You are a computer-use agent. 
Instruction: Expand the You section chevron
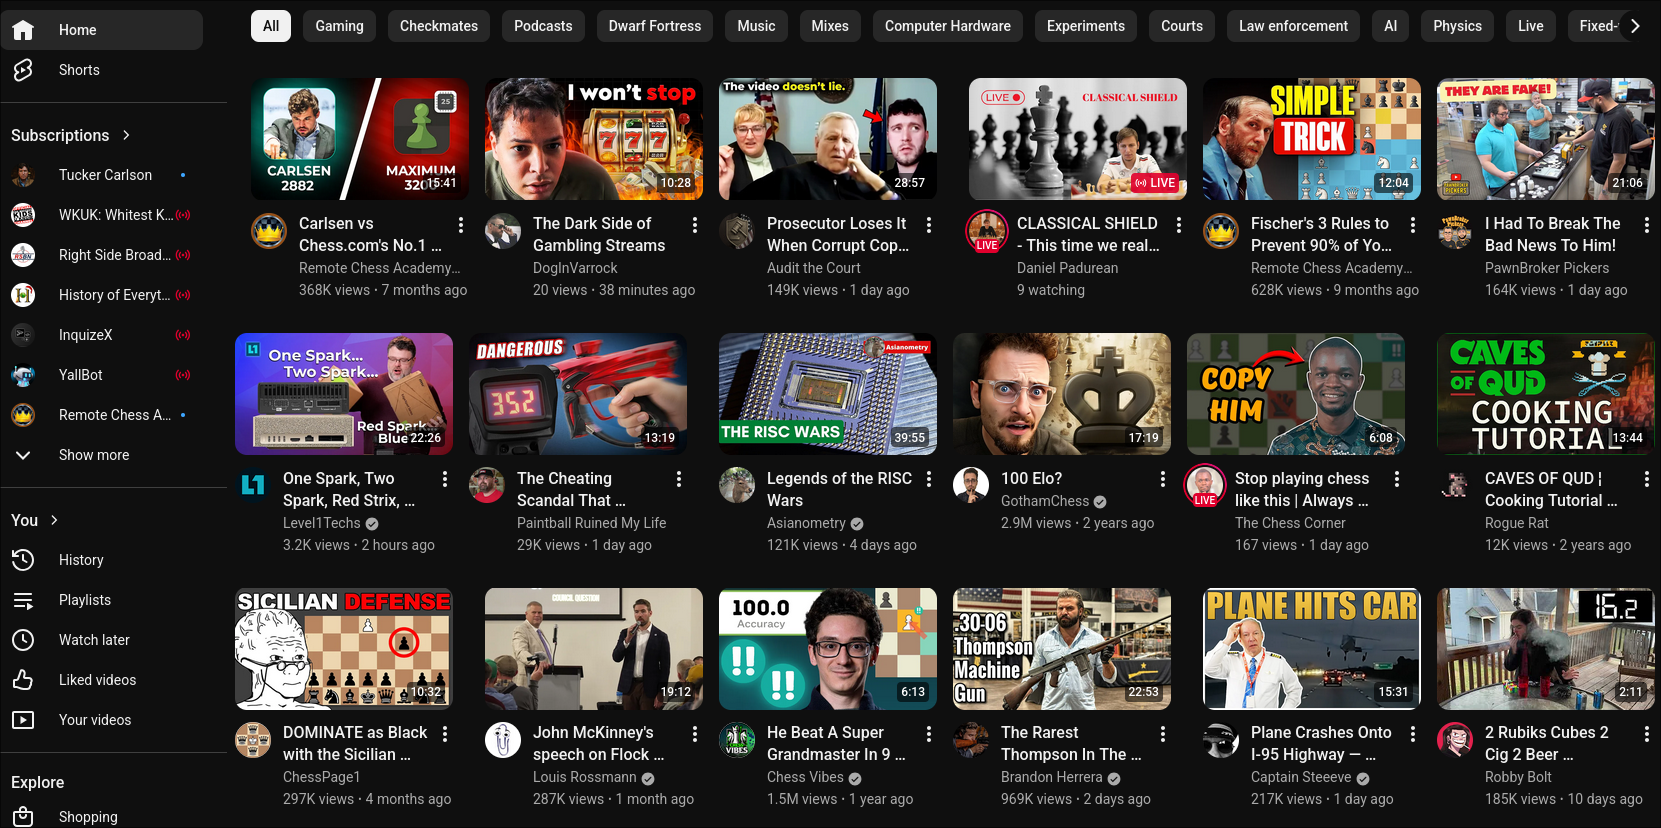tap(54, 520)
